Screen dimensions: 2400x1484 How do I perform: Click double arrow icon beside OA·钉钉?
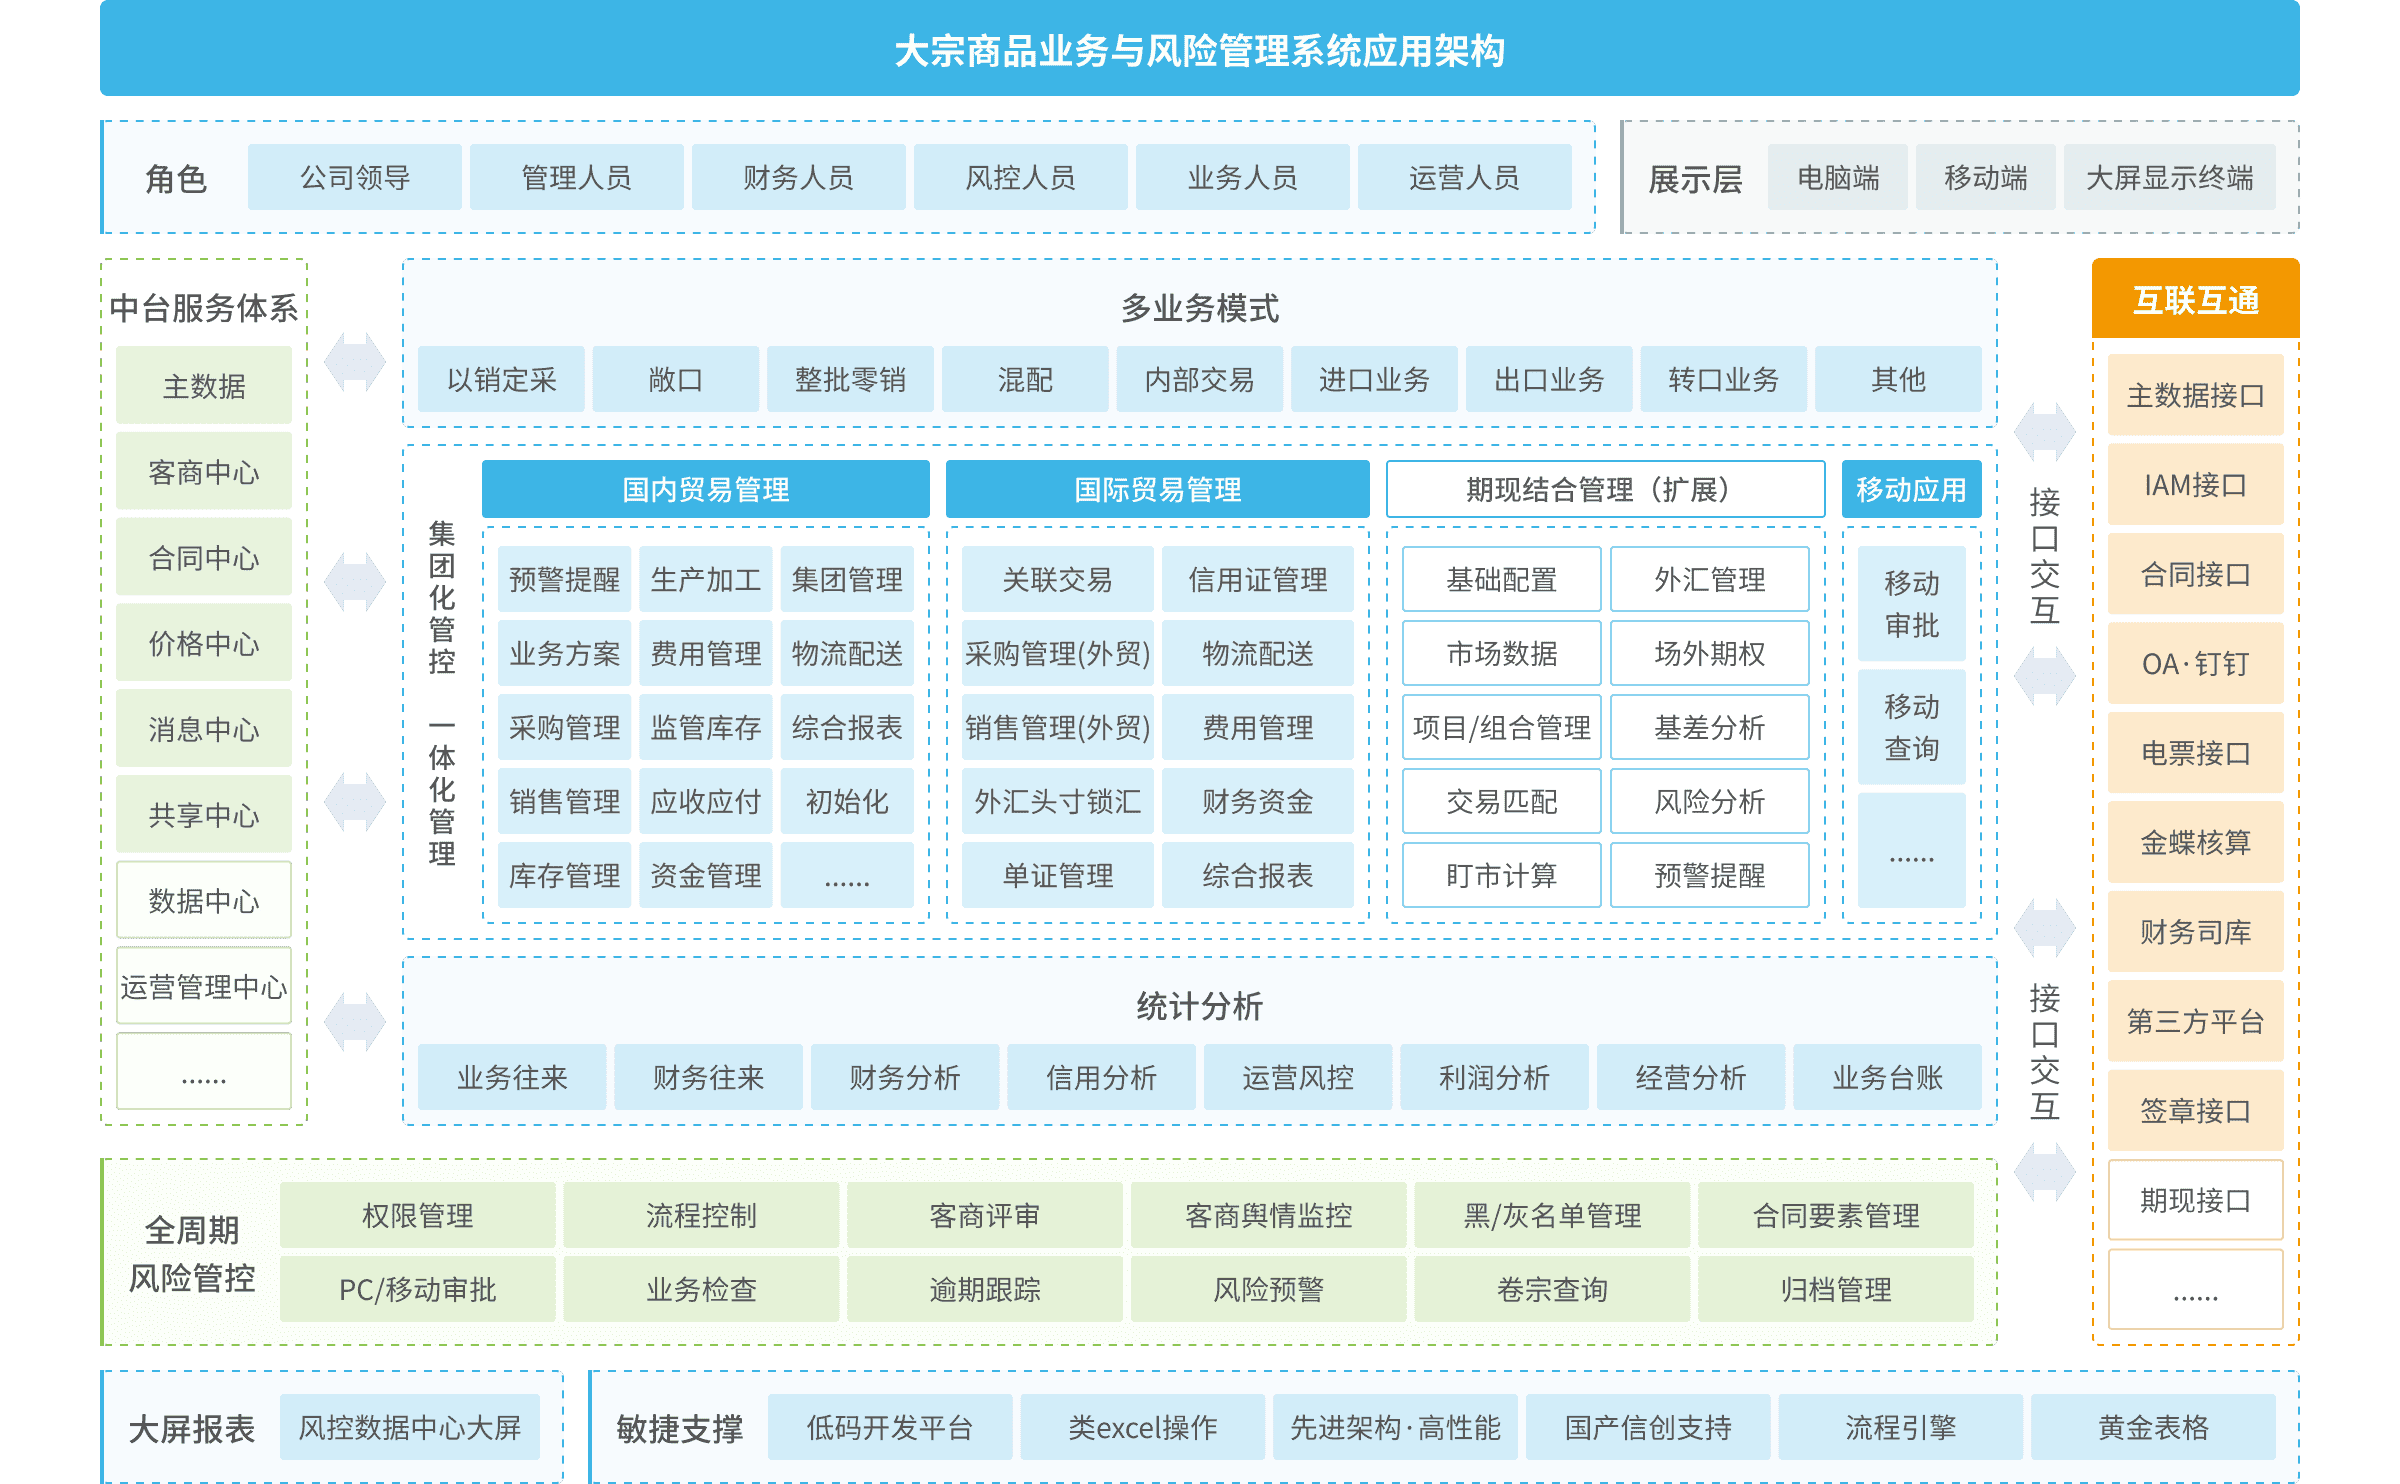click(x=2044, y=676)
